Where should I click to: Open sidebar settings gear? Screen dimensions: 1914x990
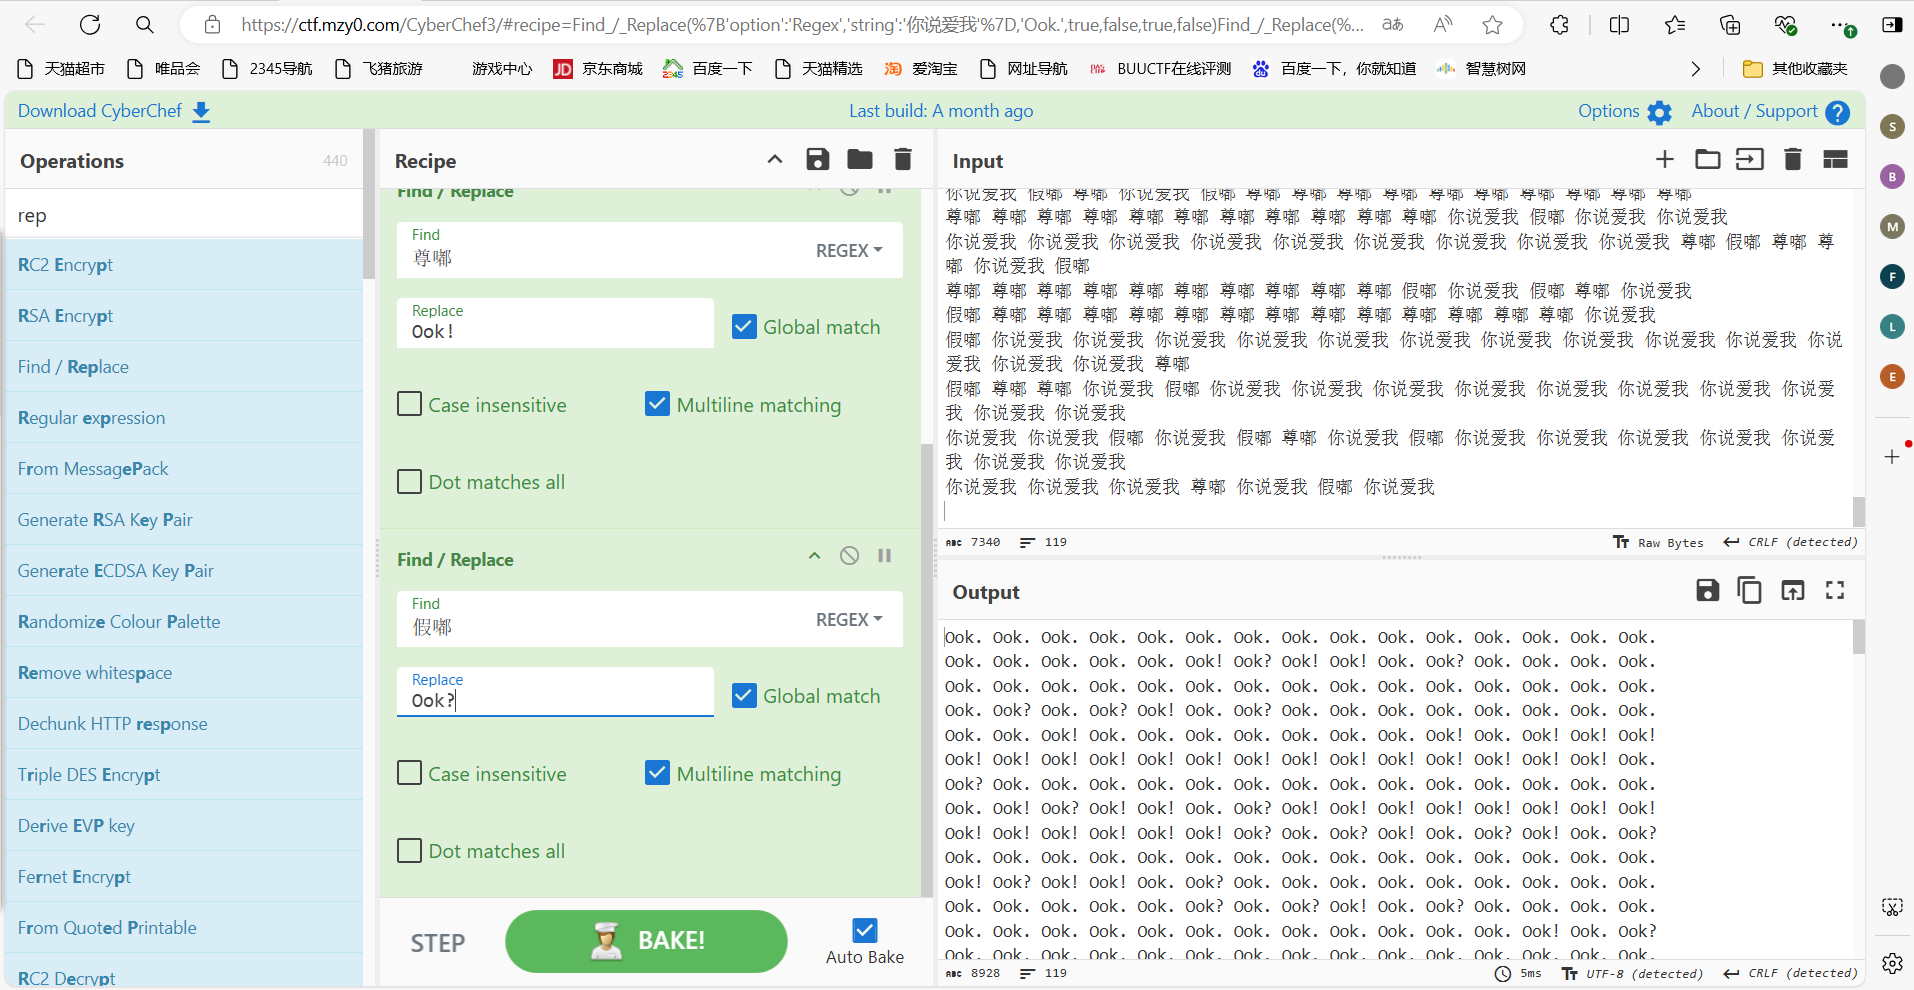point(1892,963)
